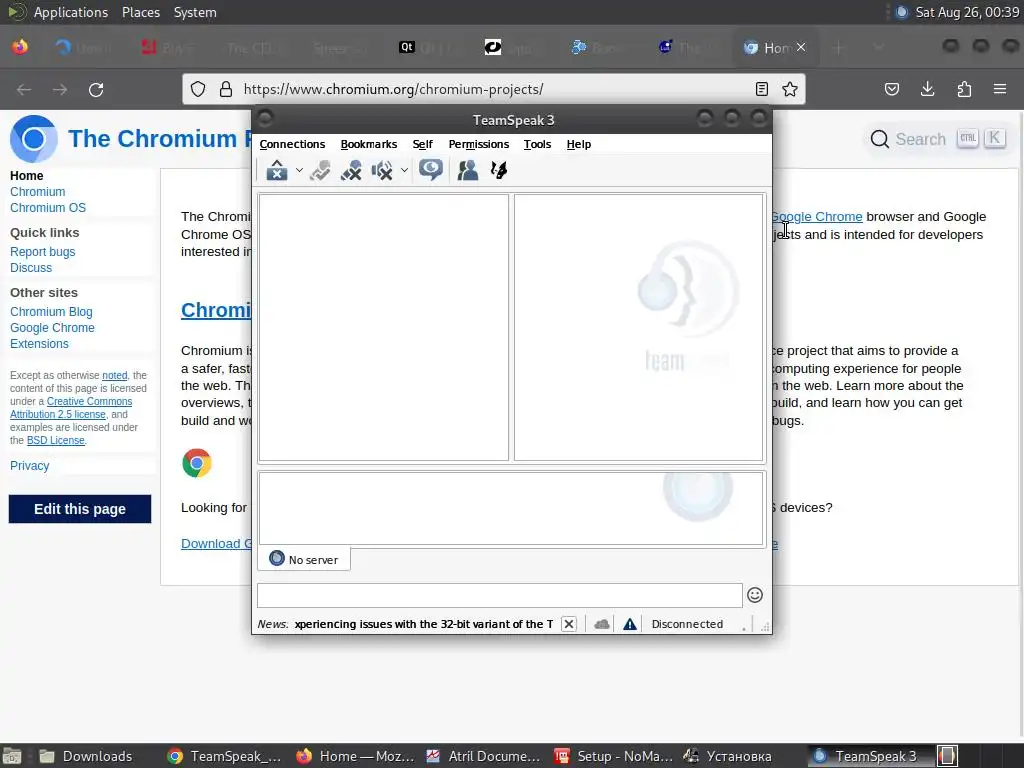1024x768 pixels.
Task: Switch to the Qt browser tab
Action: pos(428,48)
